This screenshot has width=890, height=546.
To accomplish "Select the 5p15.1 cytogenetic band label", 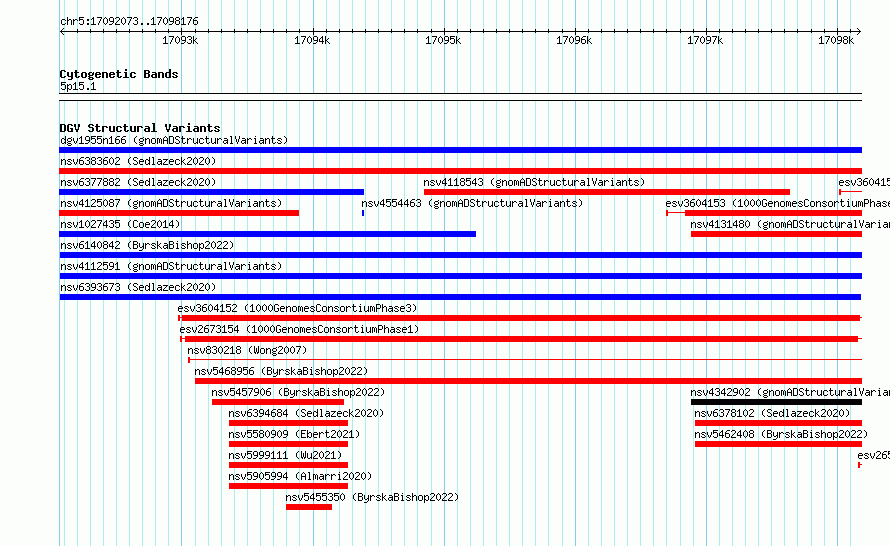I will point(78,86).
